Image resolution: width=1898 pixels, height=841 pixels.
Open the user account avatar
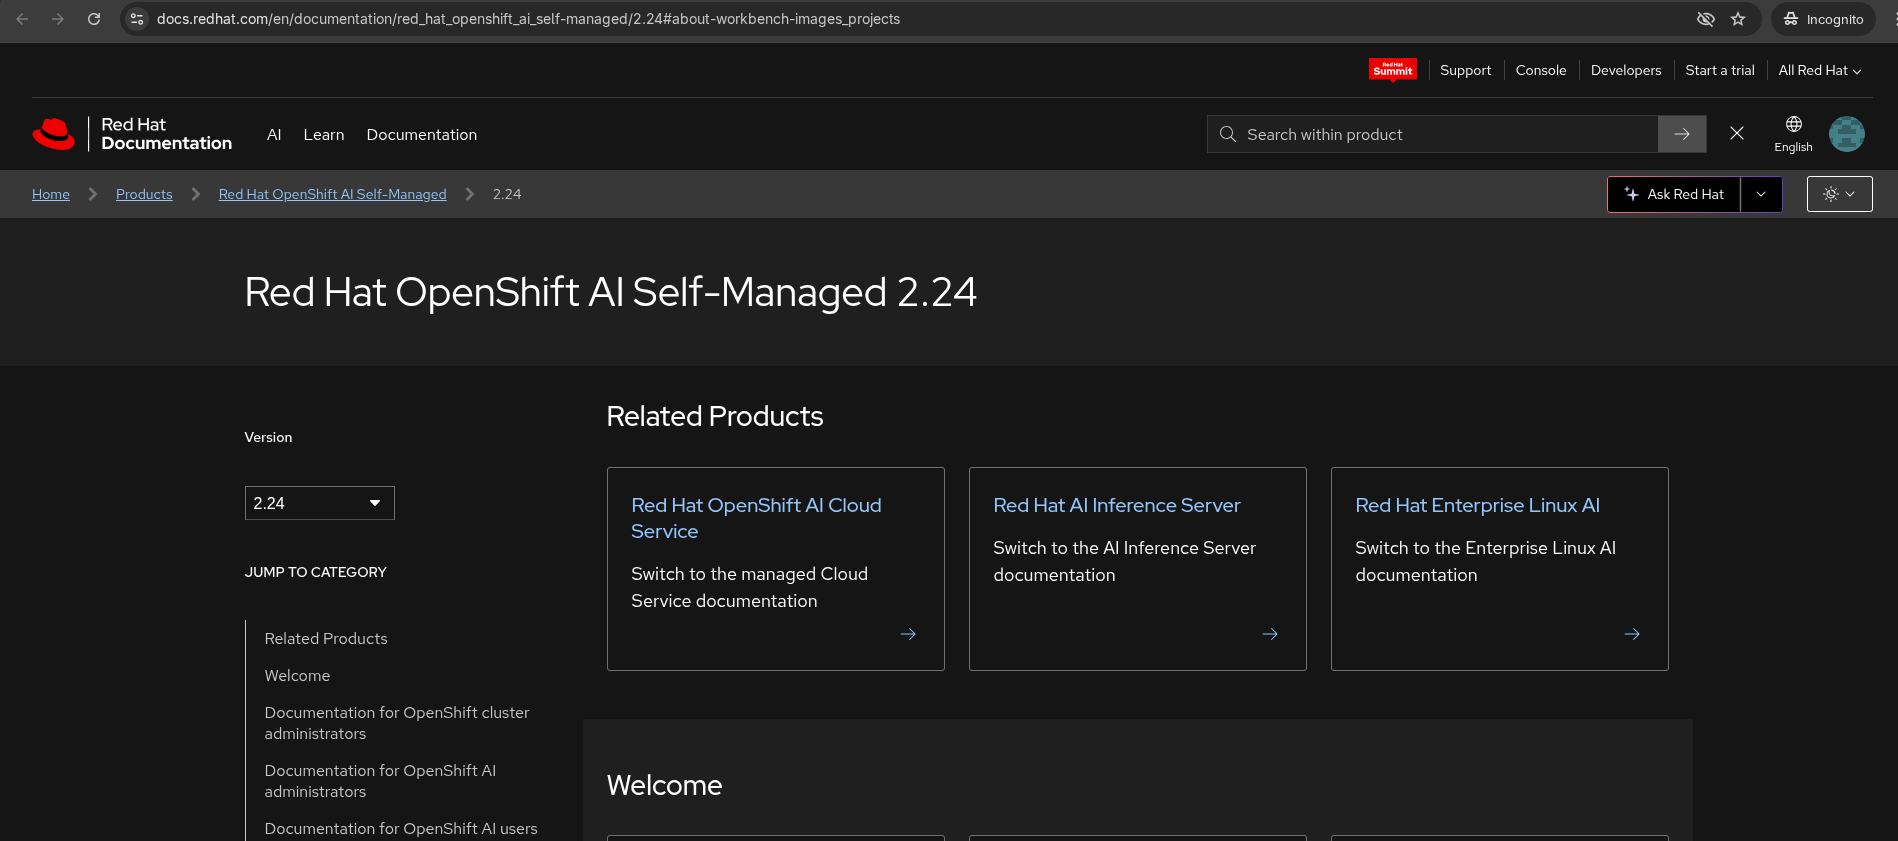[x=1846, y=134]
